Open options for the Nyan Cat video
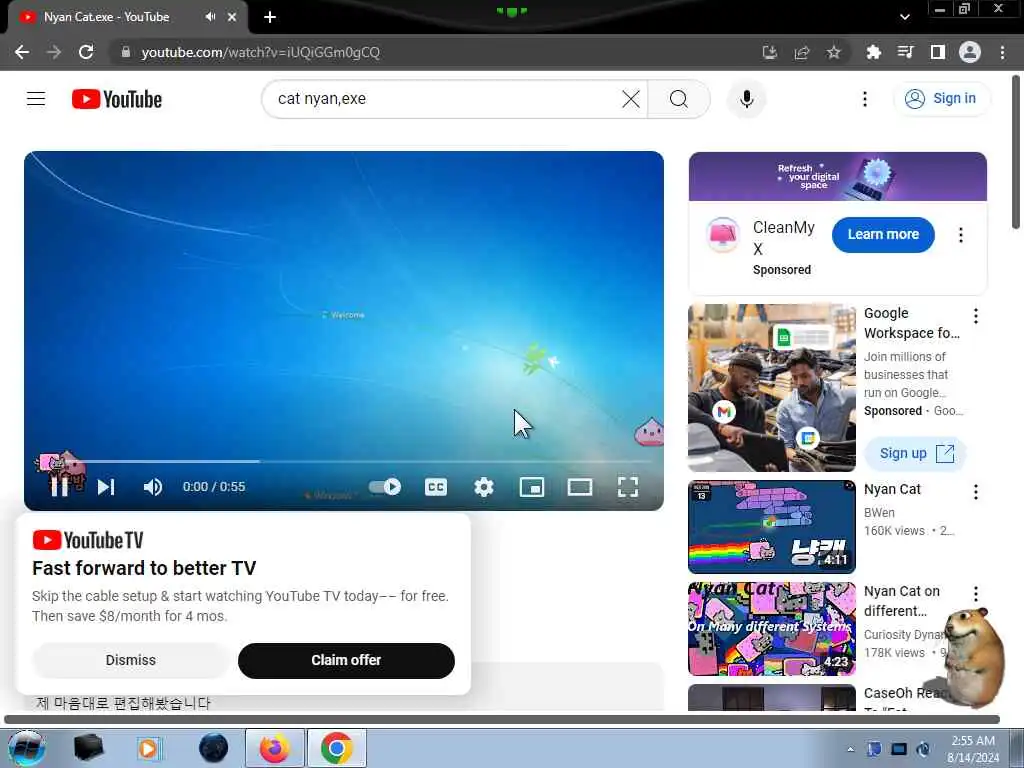Viewport: 1024px width, 768px height. click(976, 492)
